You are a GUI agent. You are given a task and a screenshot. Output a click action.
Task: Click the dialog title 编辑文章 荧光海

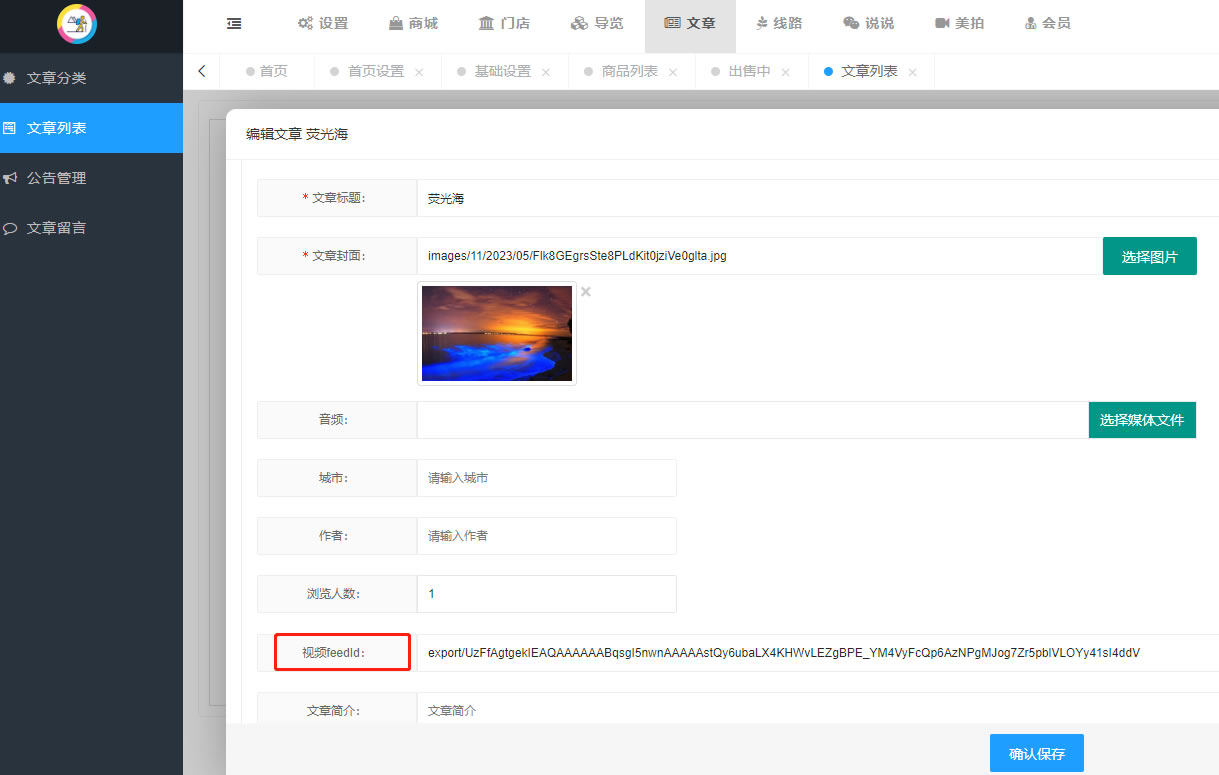297,134
